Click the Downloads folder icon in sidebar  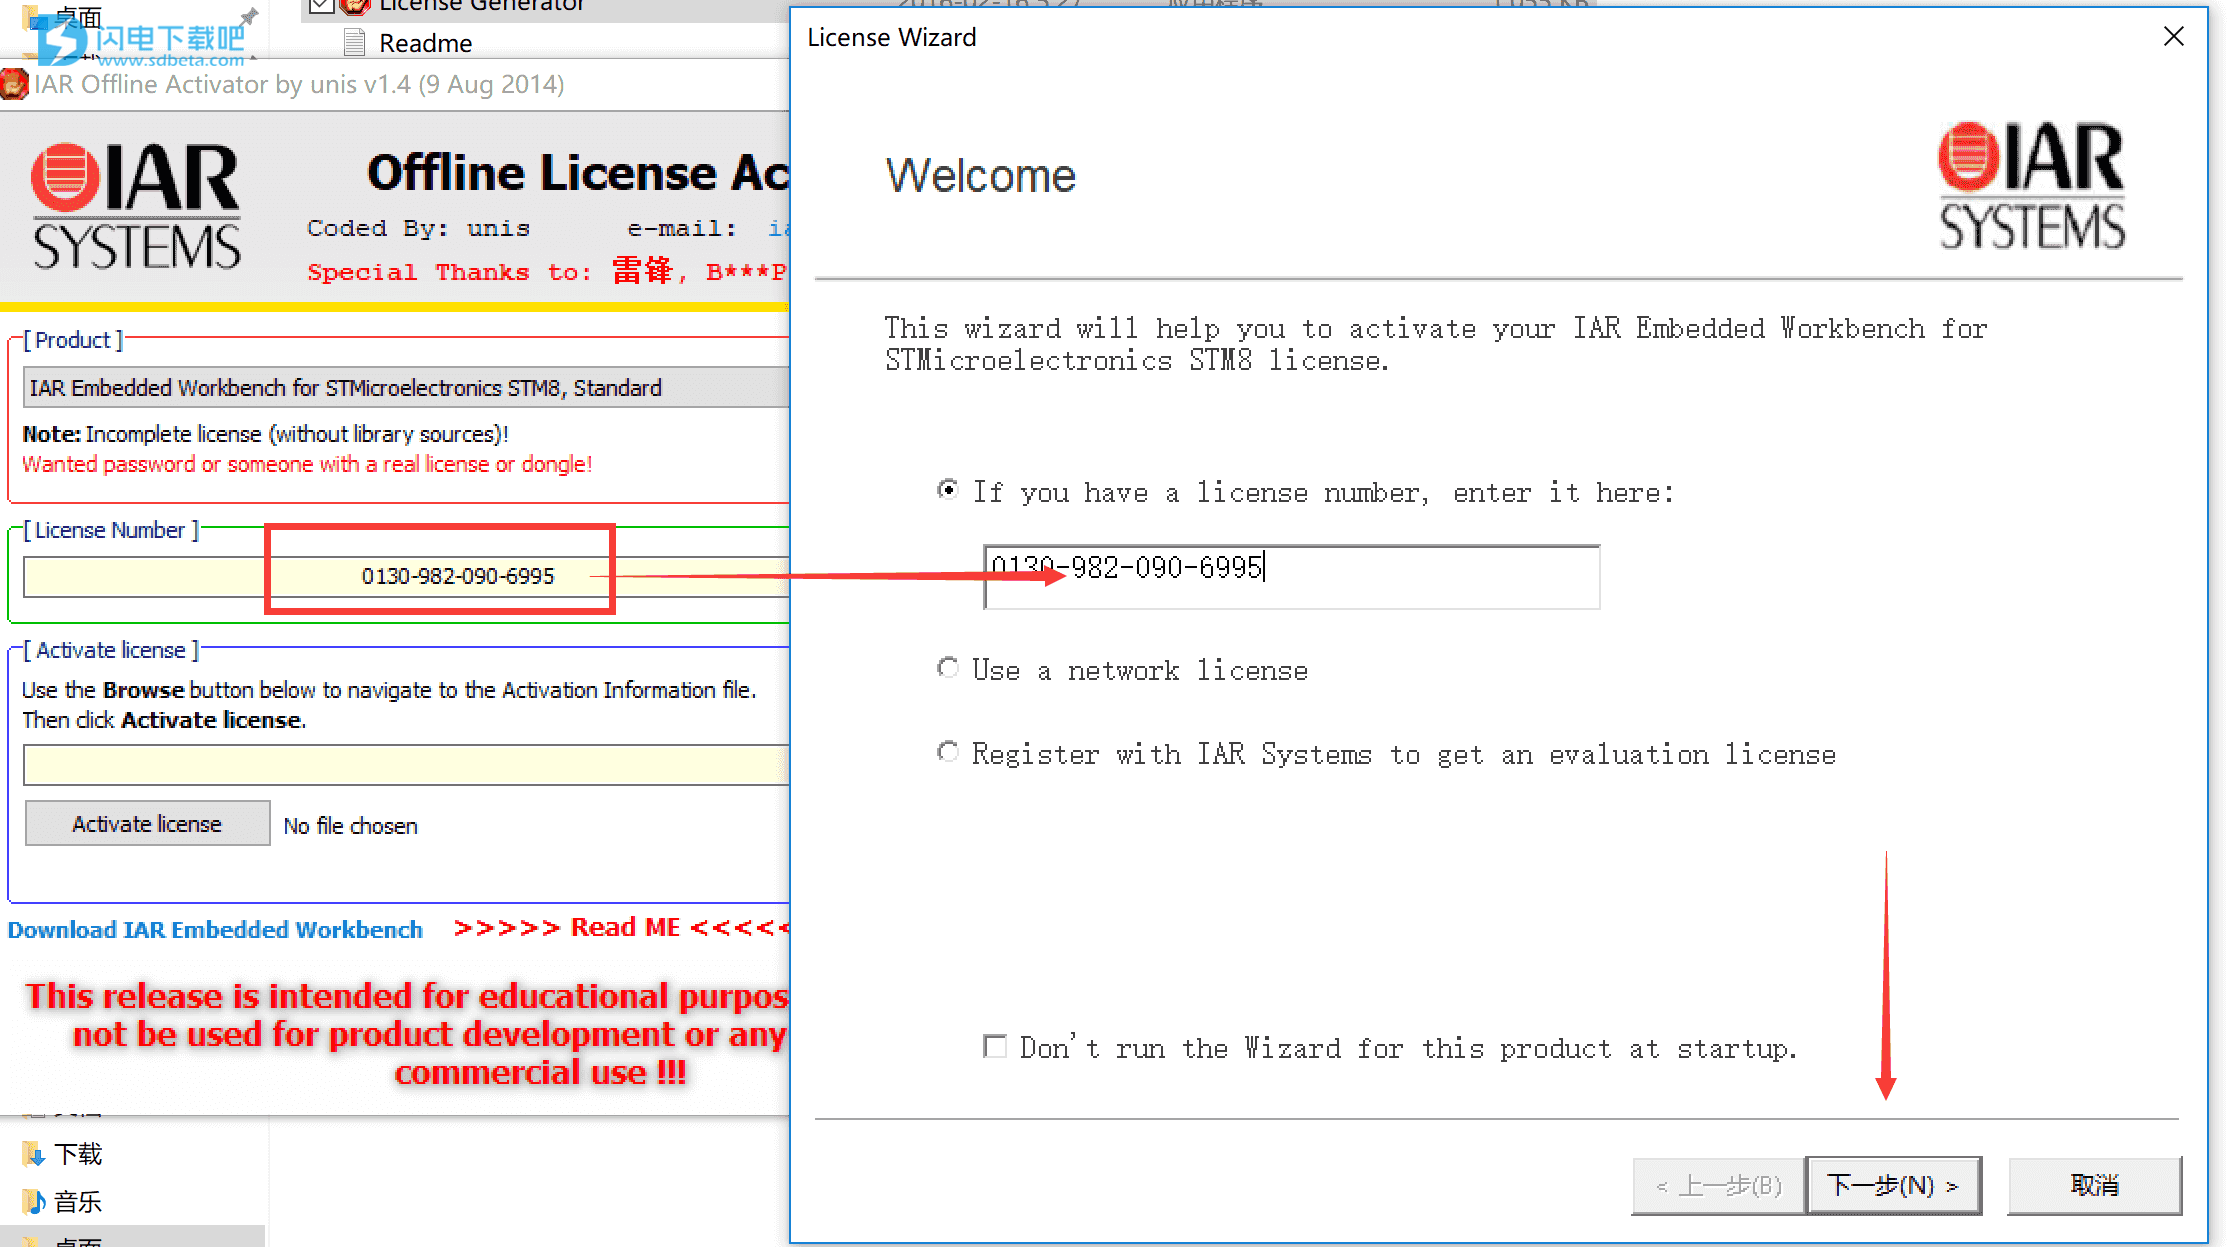coord(33,1154)
